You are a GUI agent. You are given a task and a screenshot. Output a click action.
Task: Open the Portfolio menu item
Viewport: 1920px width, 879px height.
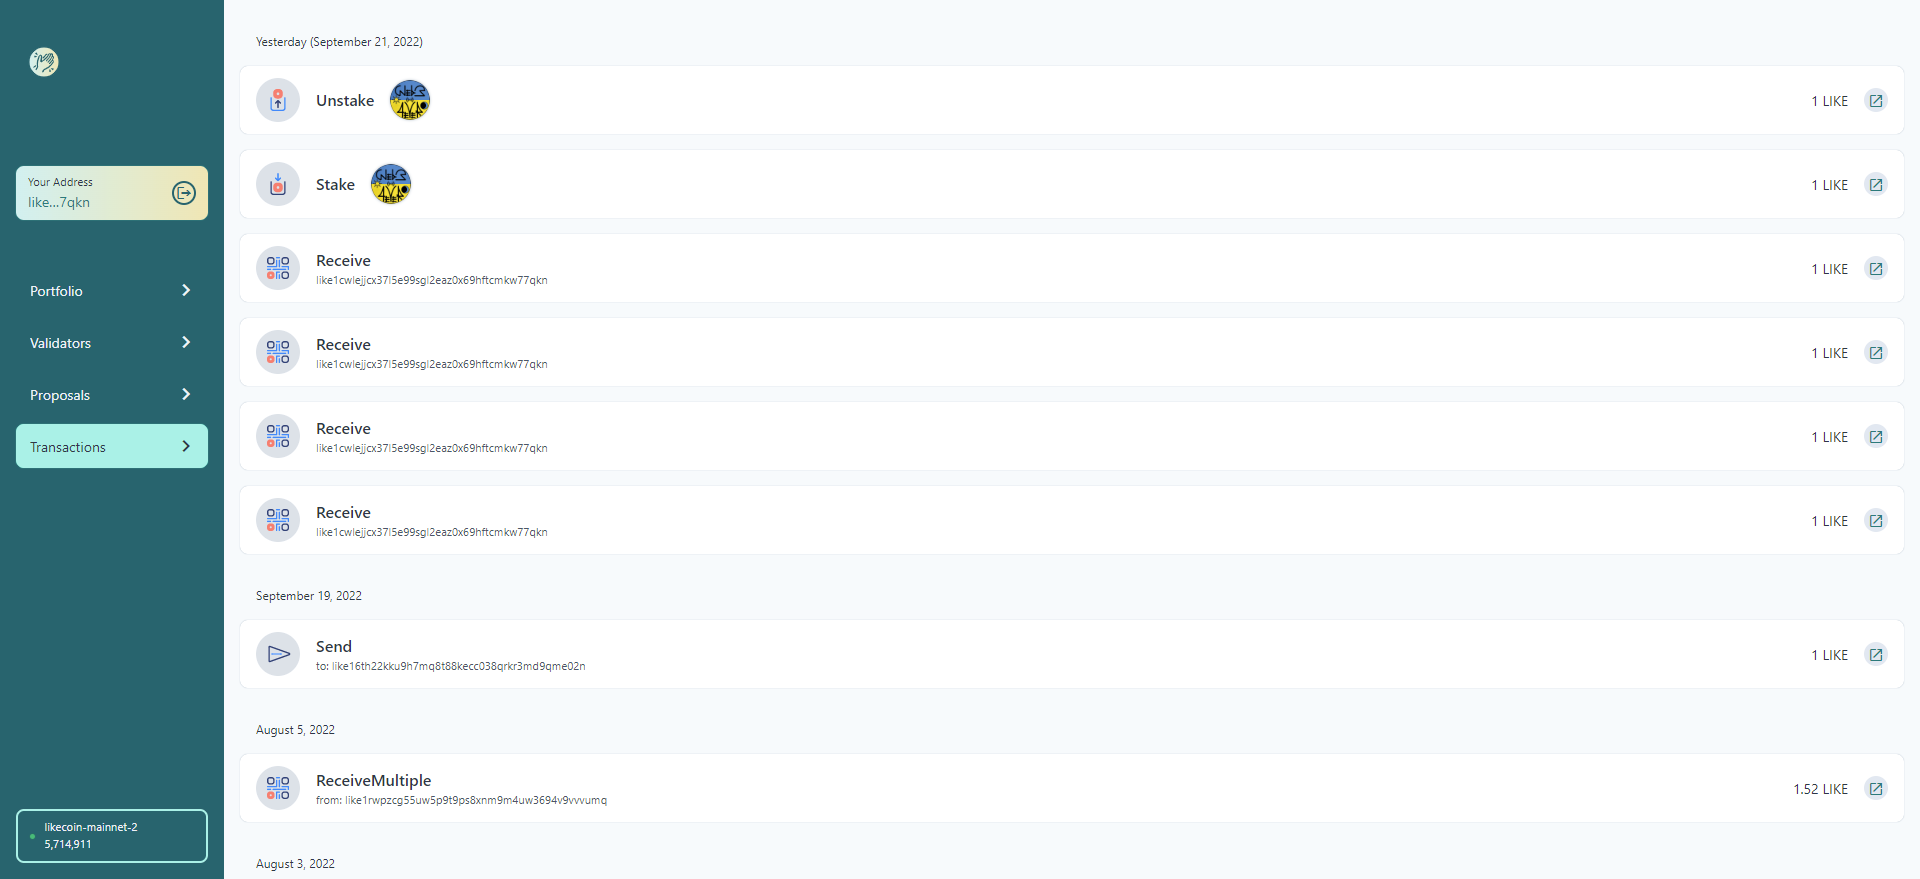[112, 291]
